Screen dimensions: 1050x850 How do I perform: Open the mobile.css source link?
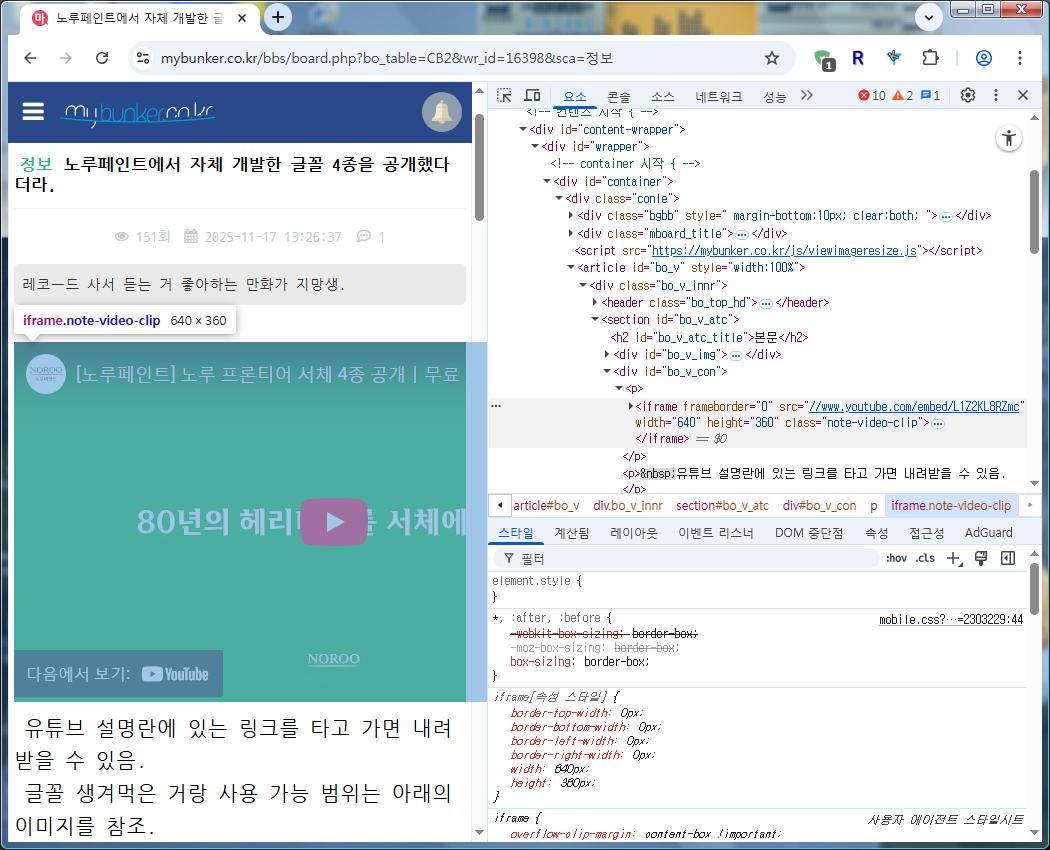click(x=950, y=620)
